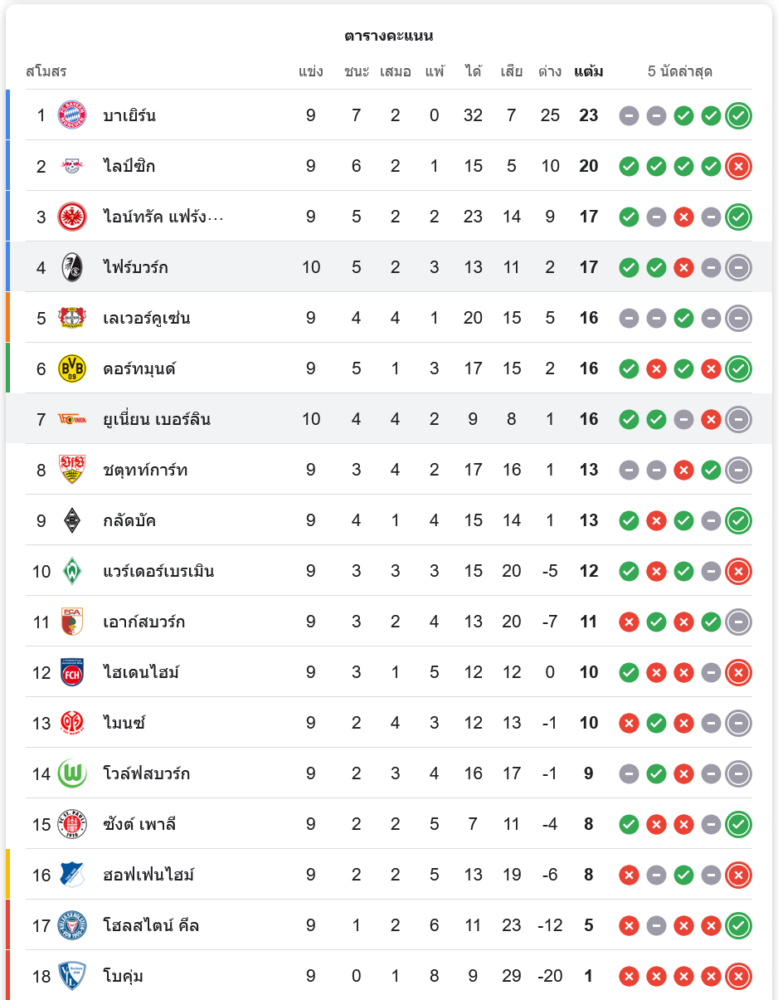The image size is (778, 1000).
Task: Click Freiburg's latest match grey draw icon
Action: click(x=738, y=268)
